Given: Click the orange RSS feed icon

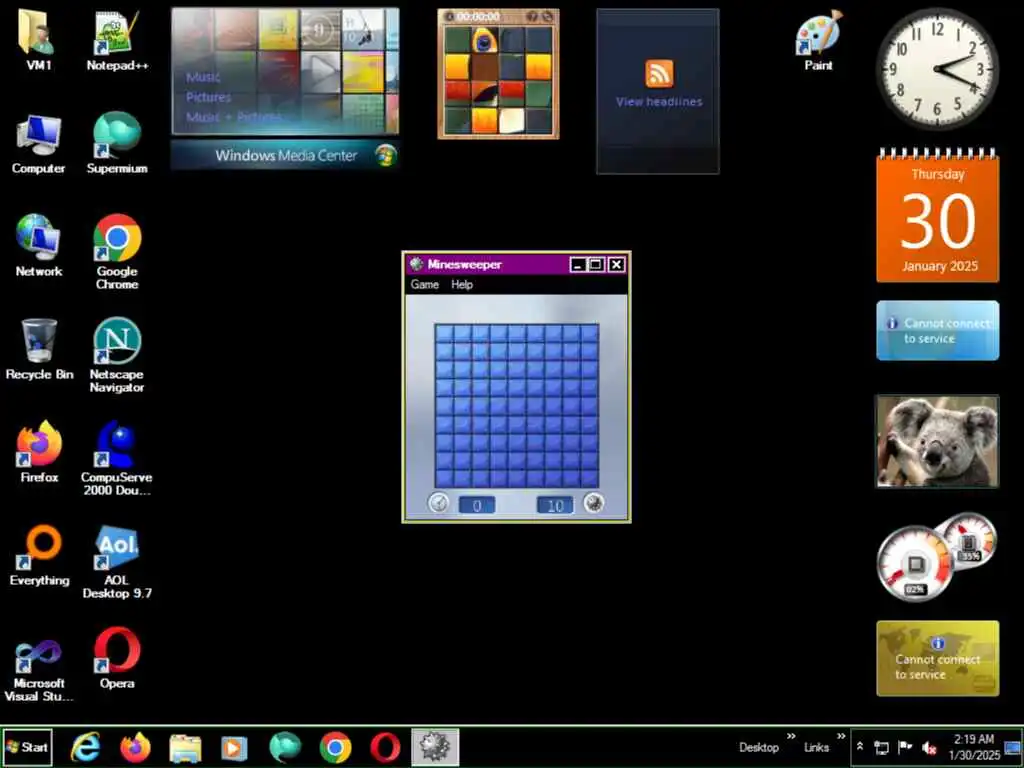Looking at the screenshot, I should [659, 73].
